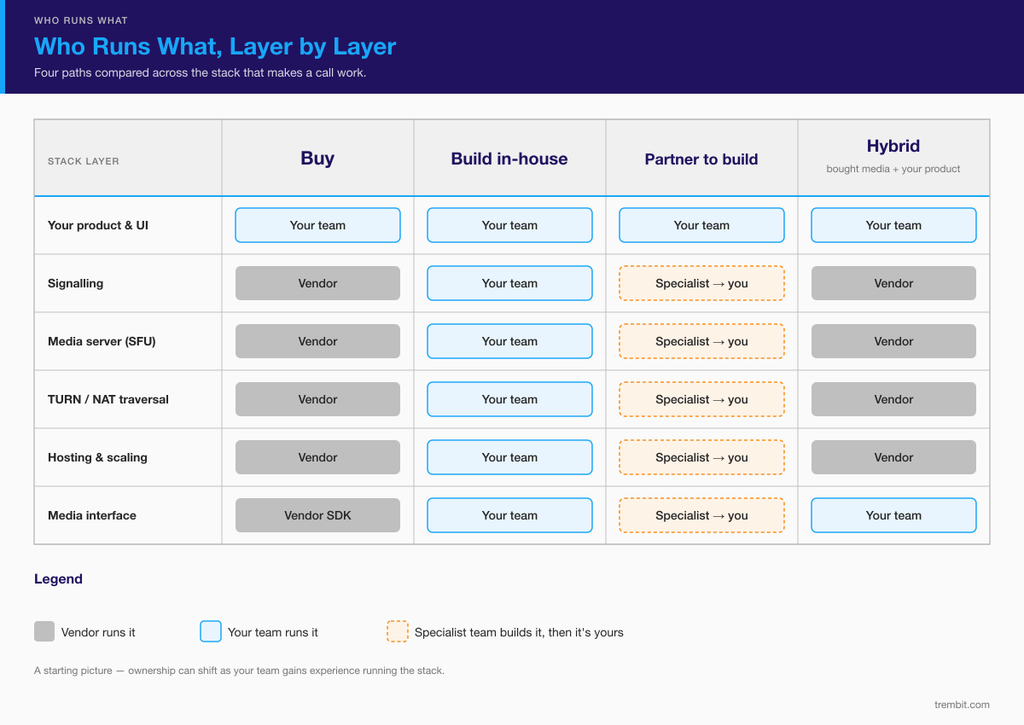Screen dimensions: 1024x725
Task: Click 'Your team' in Hybrid, product row
Action: [x=893, y=225]
